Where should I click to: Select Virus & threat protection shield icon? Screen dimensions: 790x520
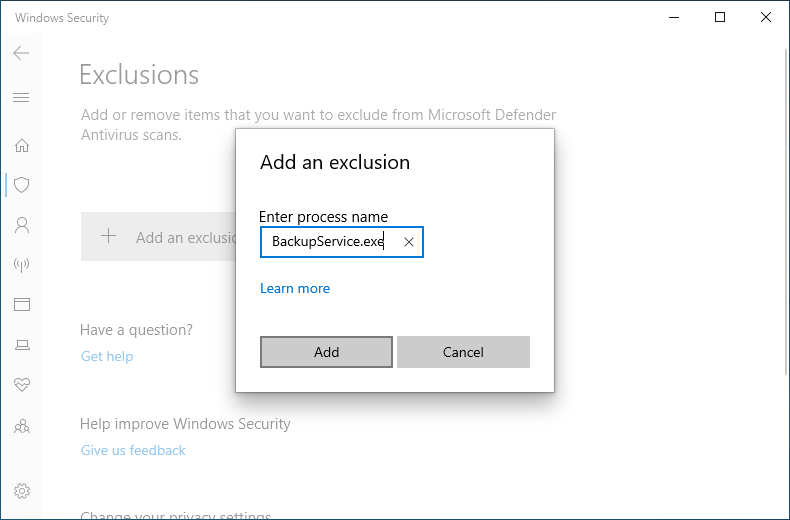(22, 185)
